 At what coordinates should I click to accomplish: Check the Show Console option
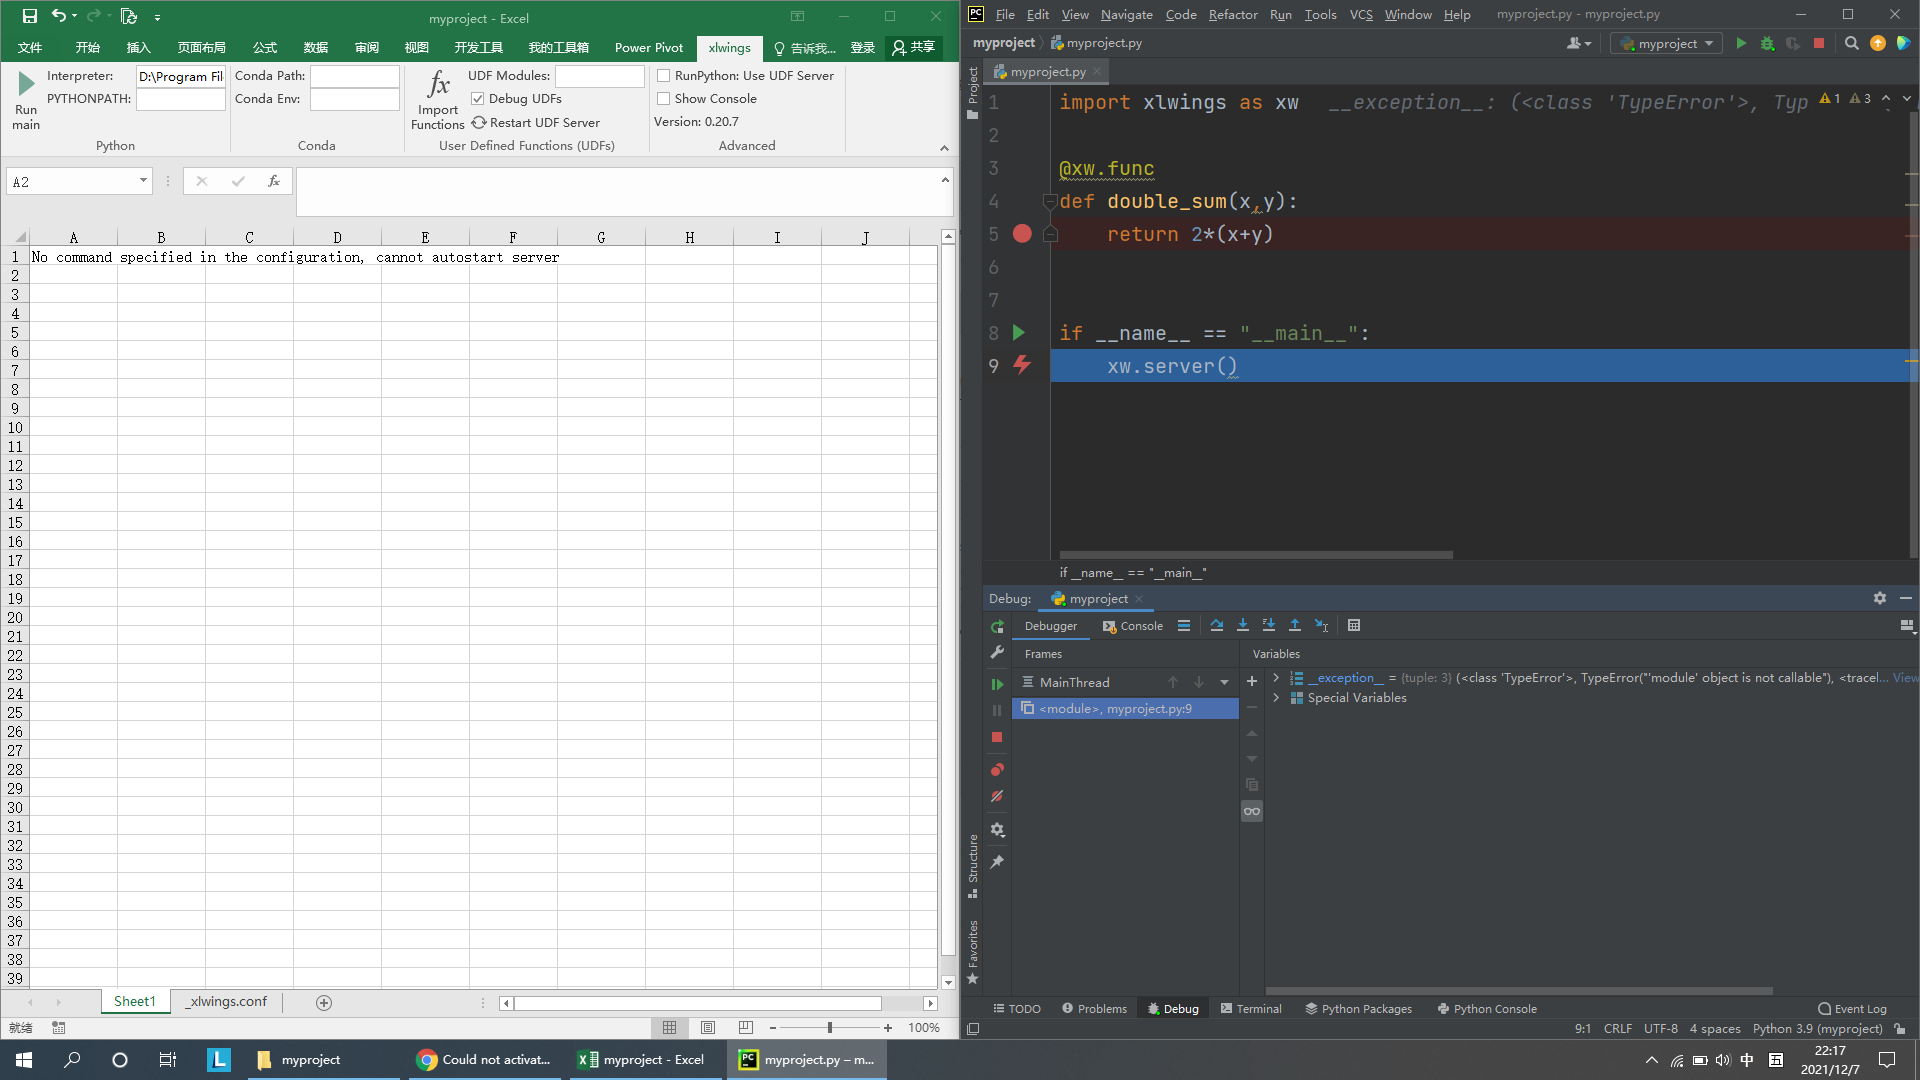coord(664,98)
